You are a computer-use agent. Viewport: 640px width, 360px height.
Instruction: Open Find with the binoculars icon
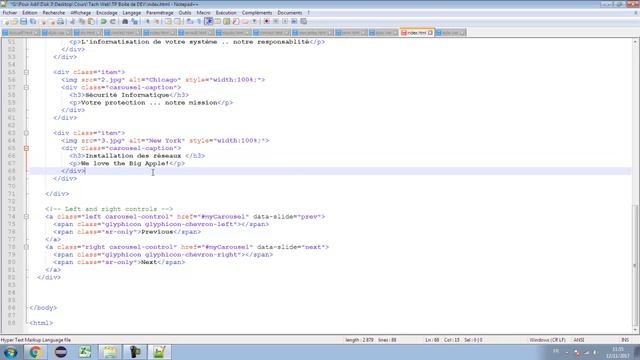[125, 21]
